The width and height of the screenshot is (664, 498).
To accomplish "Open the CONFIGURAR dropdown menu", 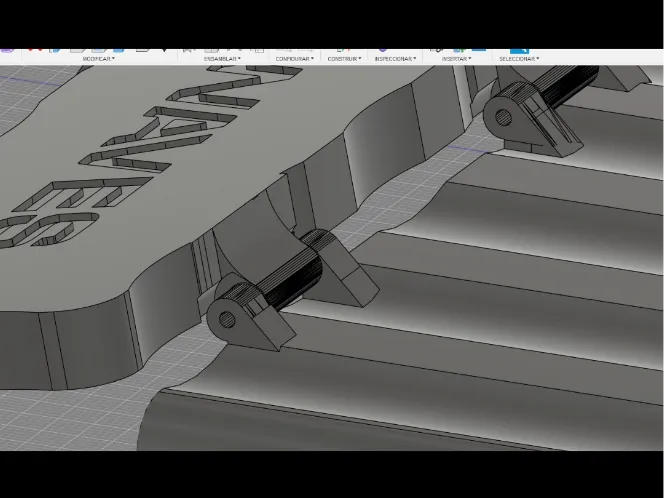I will click(x=295, y=59).
